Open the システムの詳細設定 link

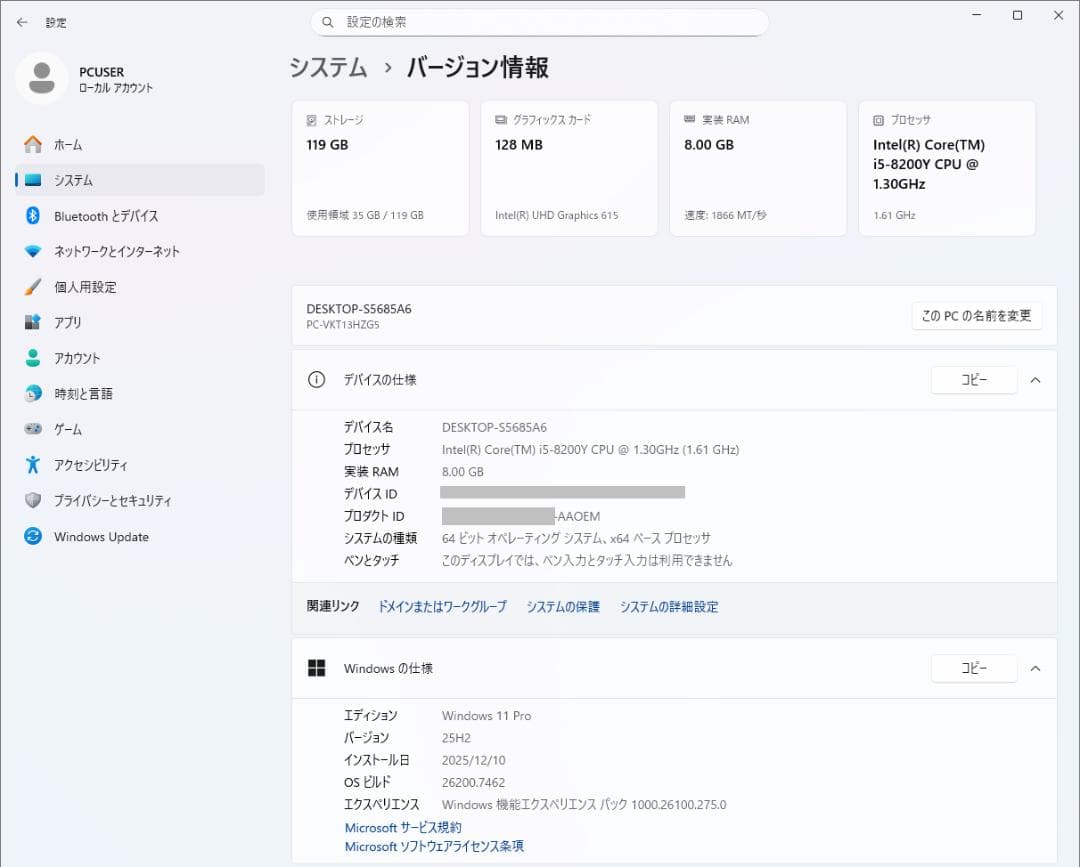[x=668, y=606]
